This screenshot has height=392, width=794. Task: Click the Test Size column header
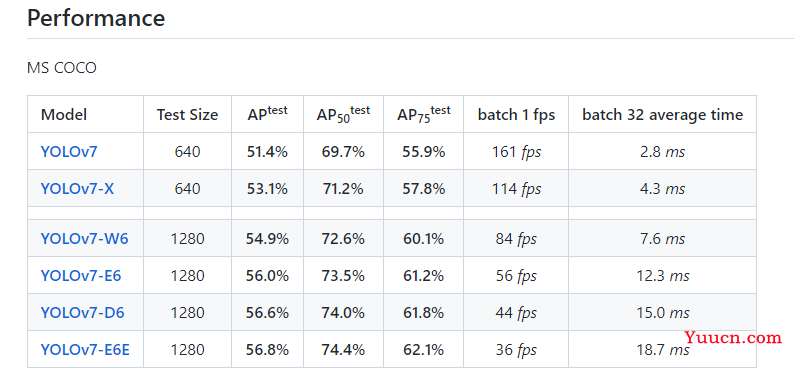(187, 114)
